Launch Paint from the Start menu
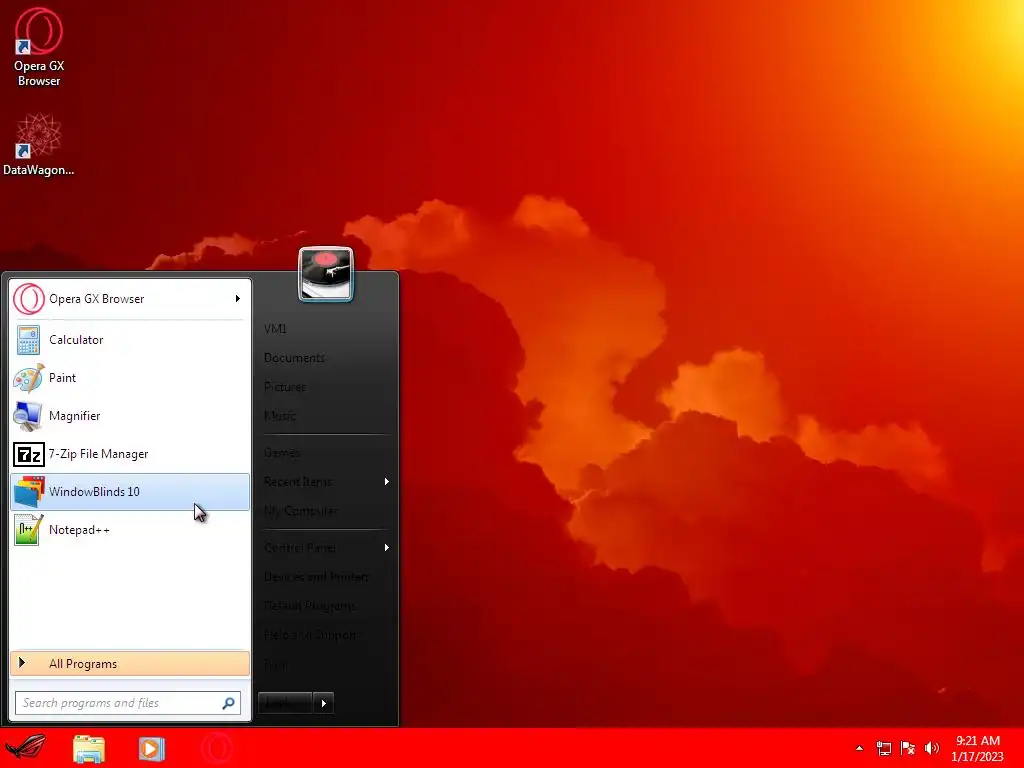This screenshot has height=768, width=1024. (x=130, y=378)
